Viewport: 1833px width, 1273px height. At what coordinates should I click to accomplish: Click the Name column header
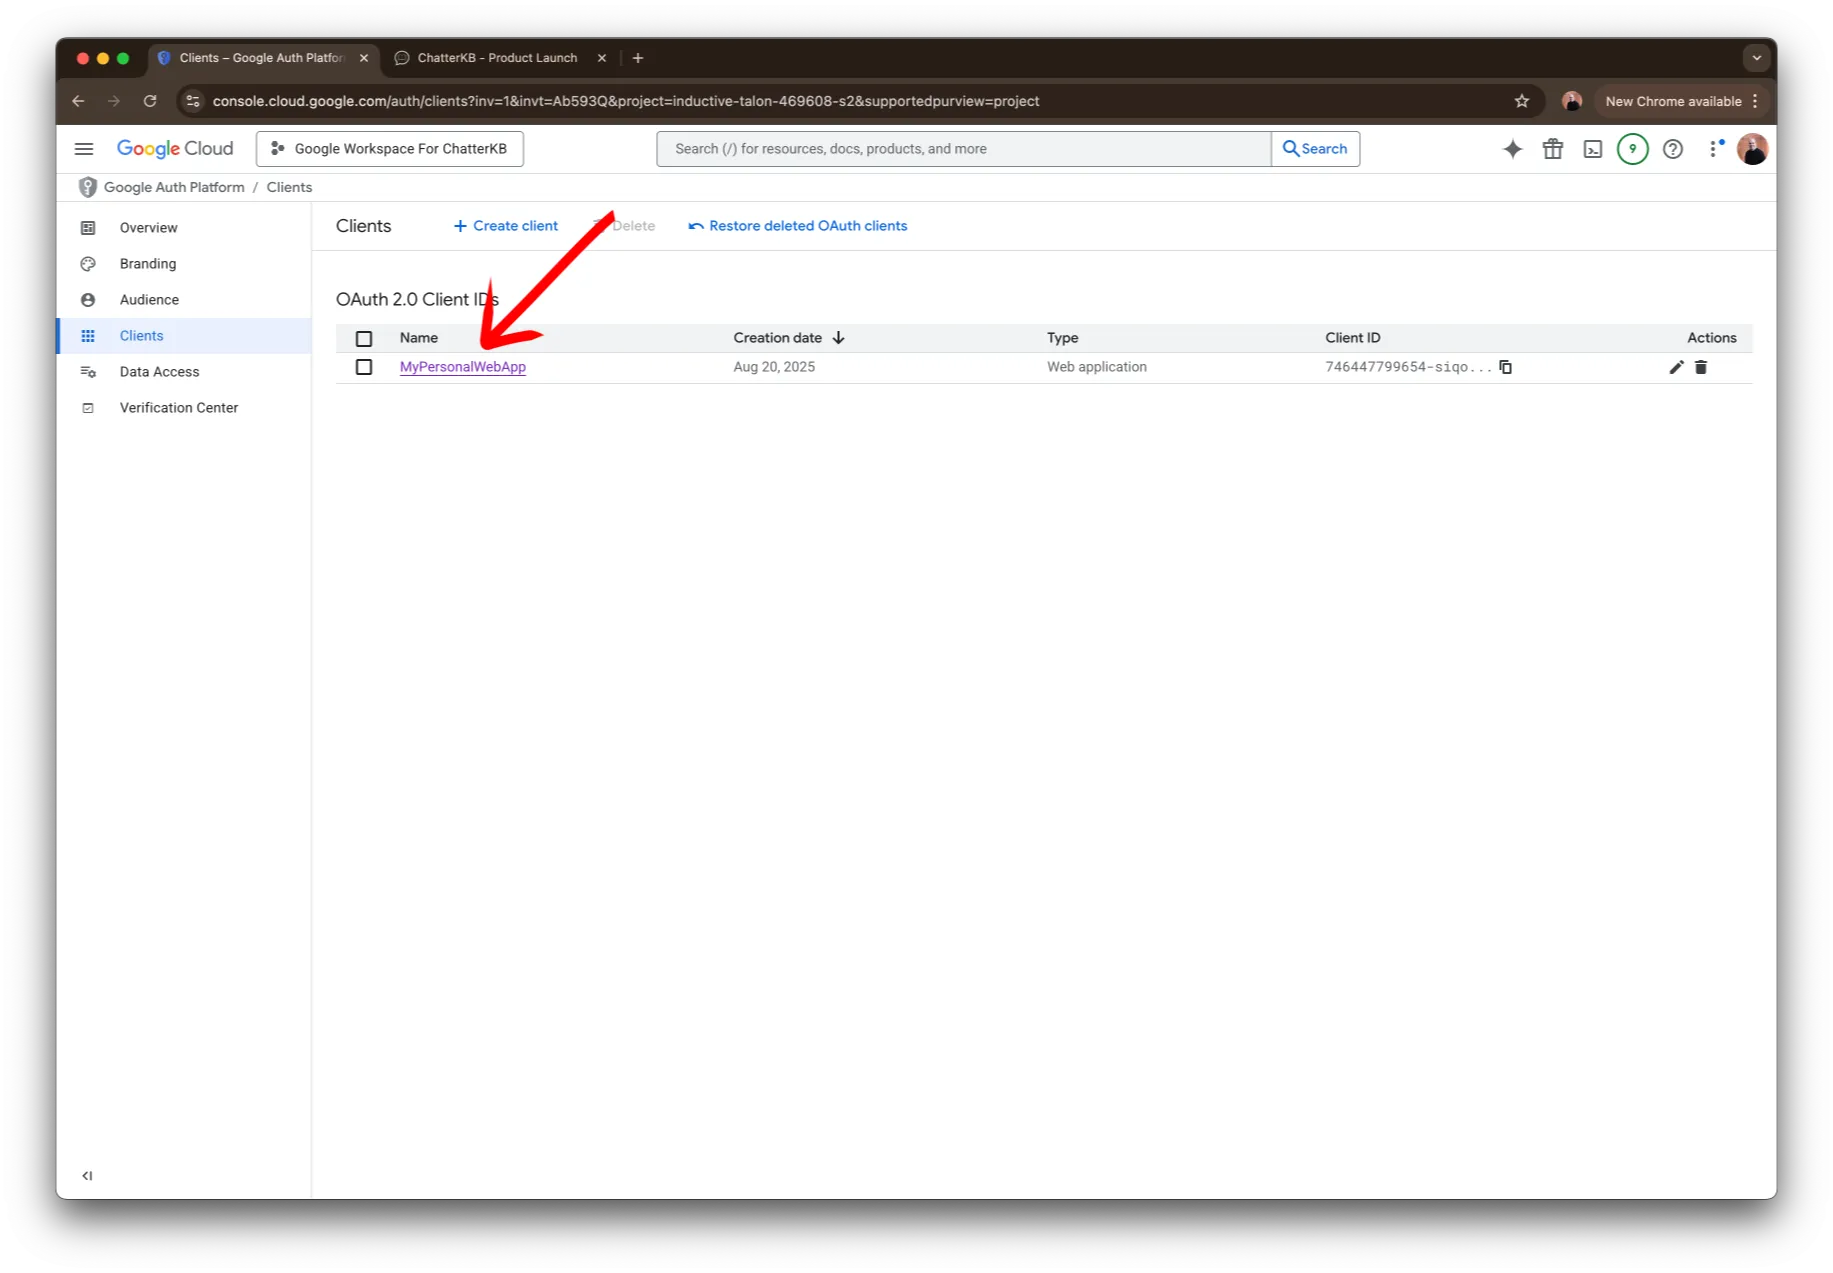[419, 338]
